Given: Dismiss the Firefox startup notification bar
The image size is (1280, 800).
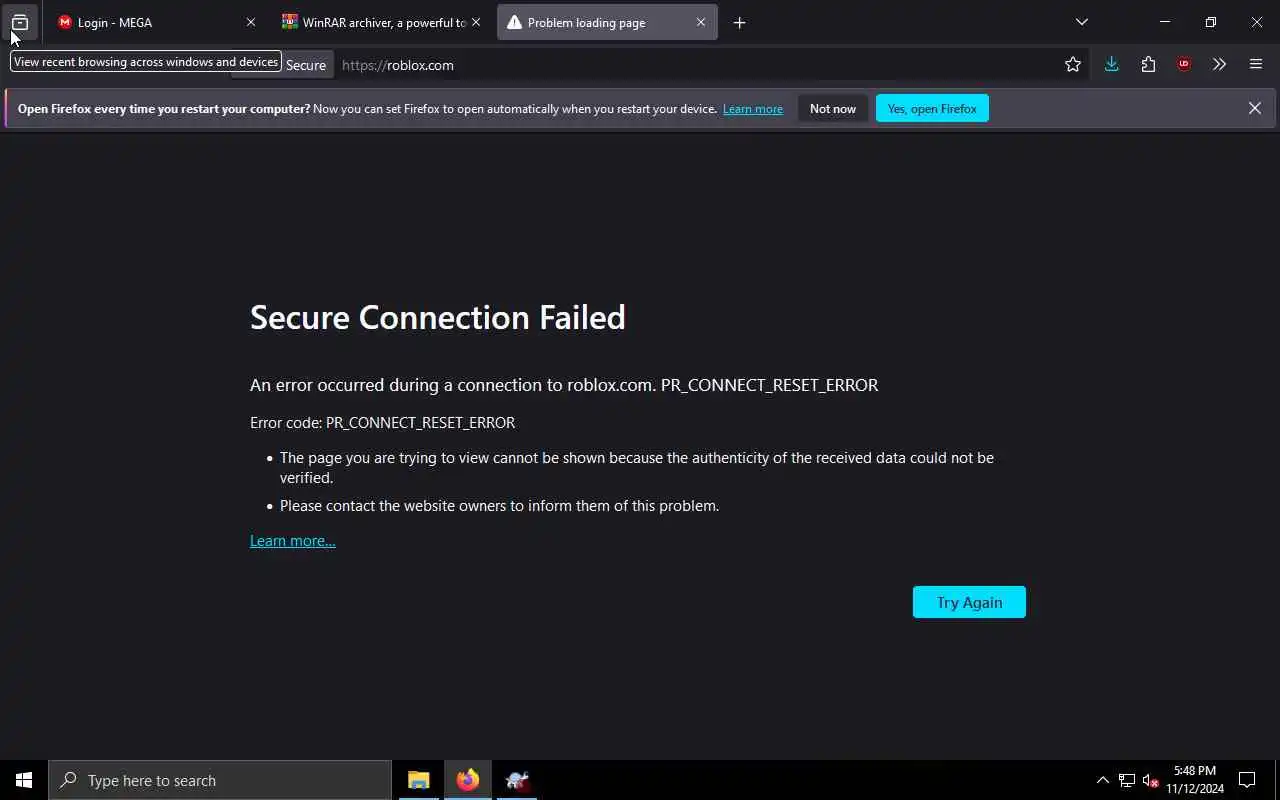Looking at the screenshot, I should 1255,108.
